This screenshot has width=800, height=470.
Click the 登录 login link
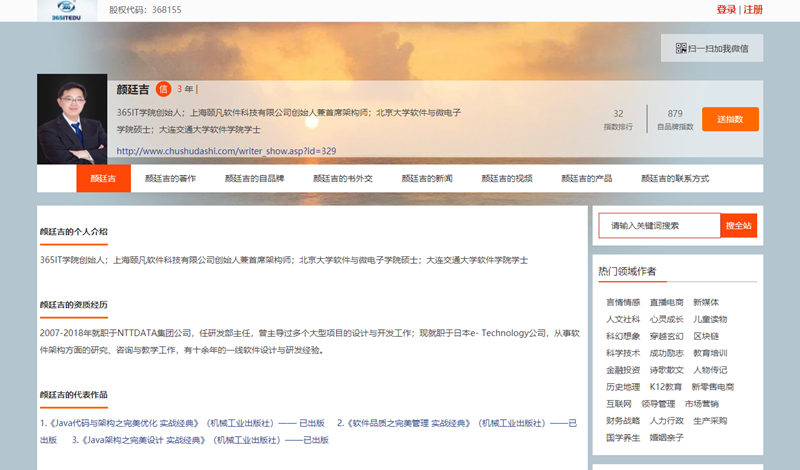pyautogui.click(x=726, y=10)
